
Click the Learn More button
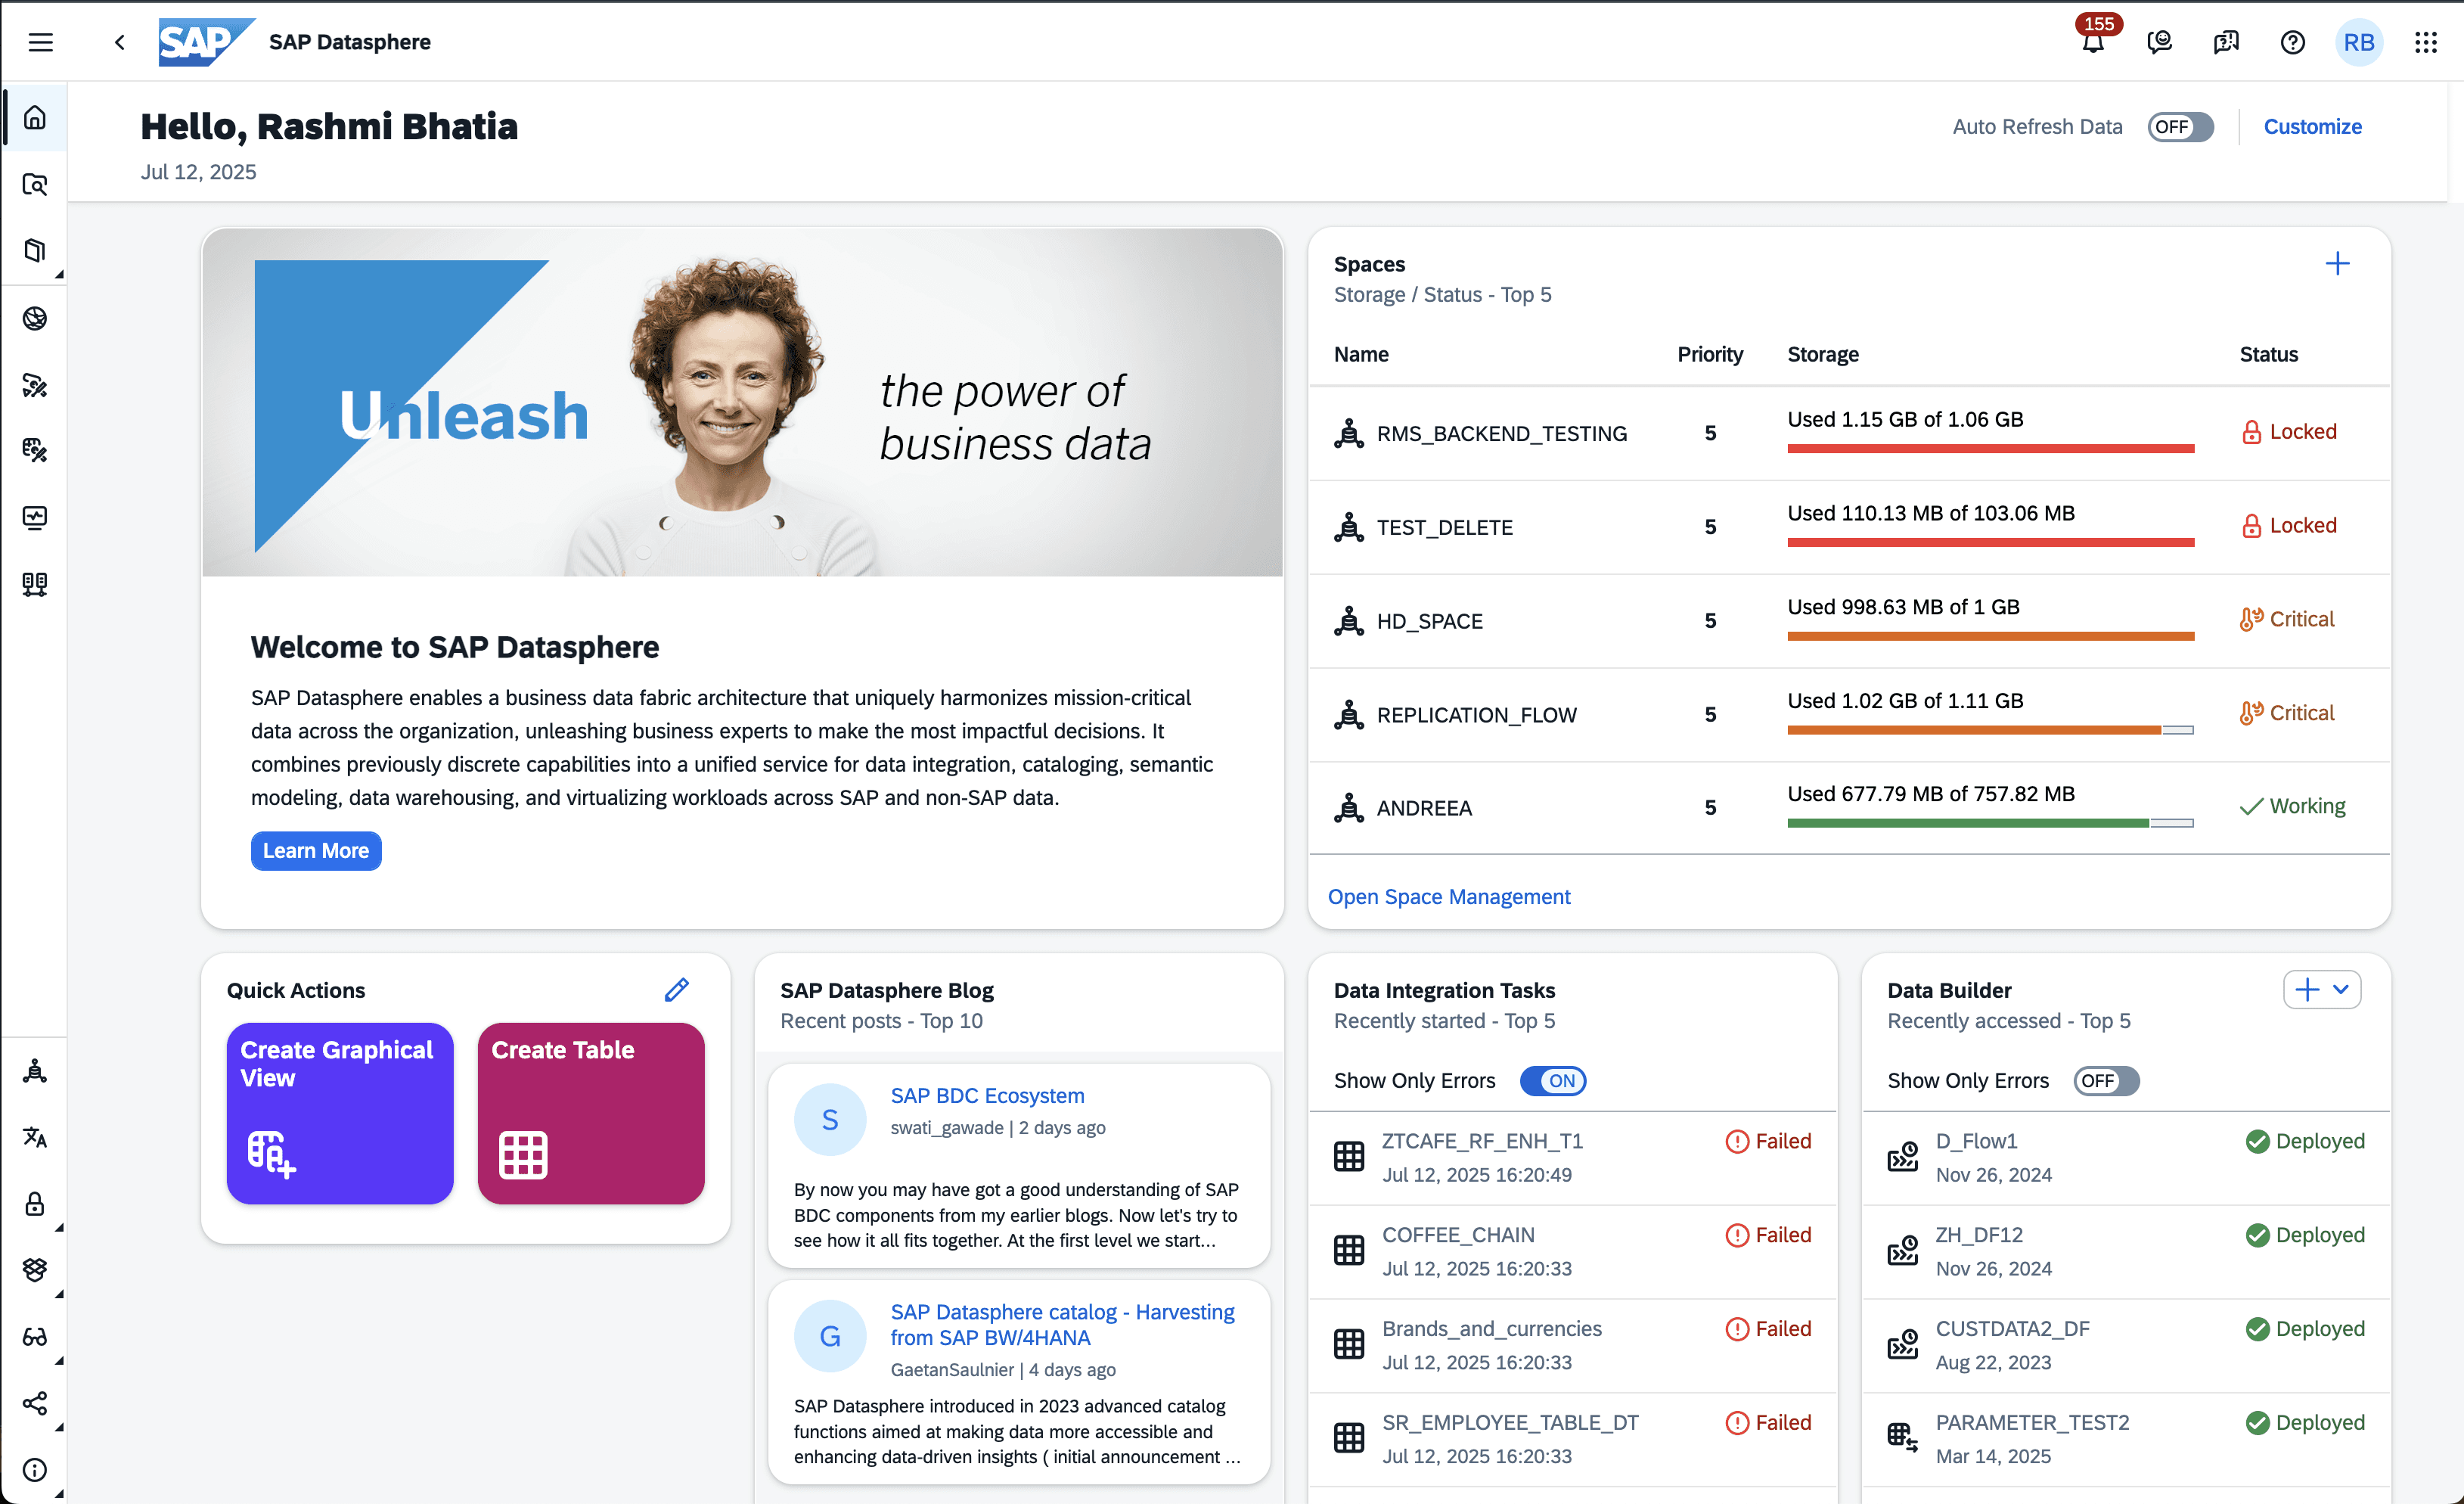316,851
